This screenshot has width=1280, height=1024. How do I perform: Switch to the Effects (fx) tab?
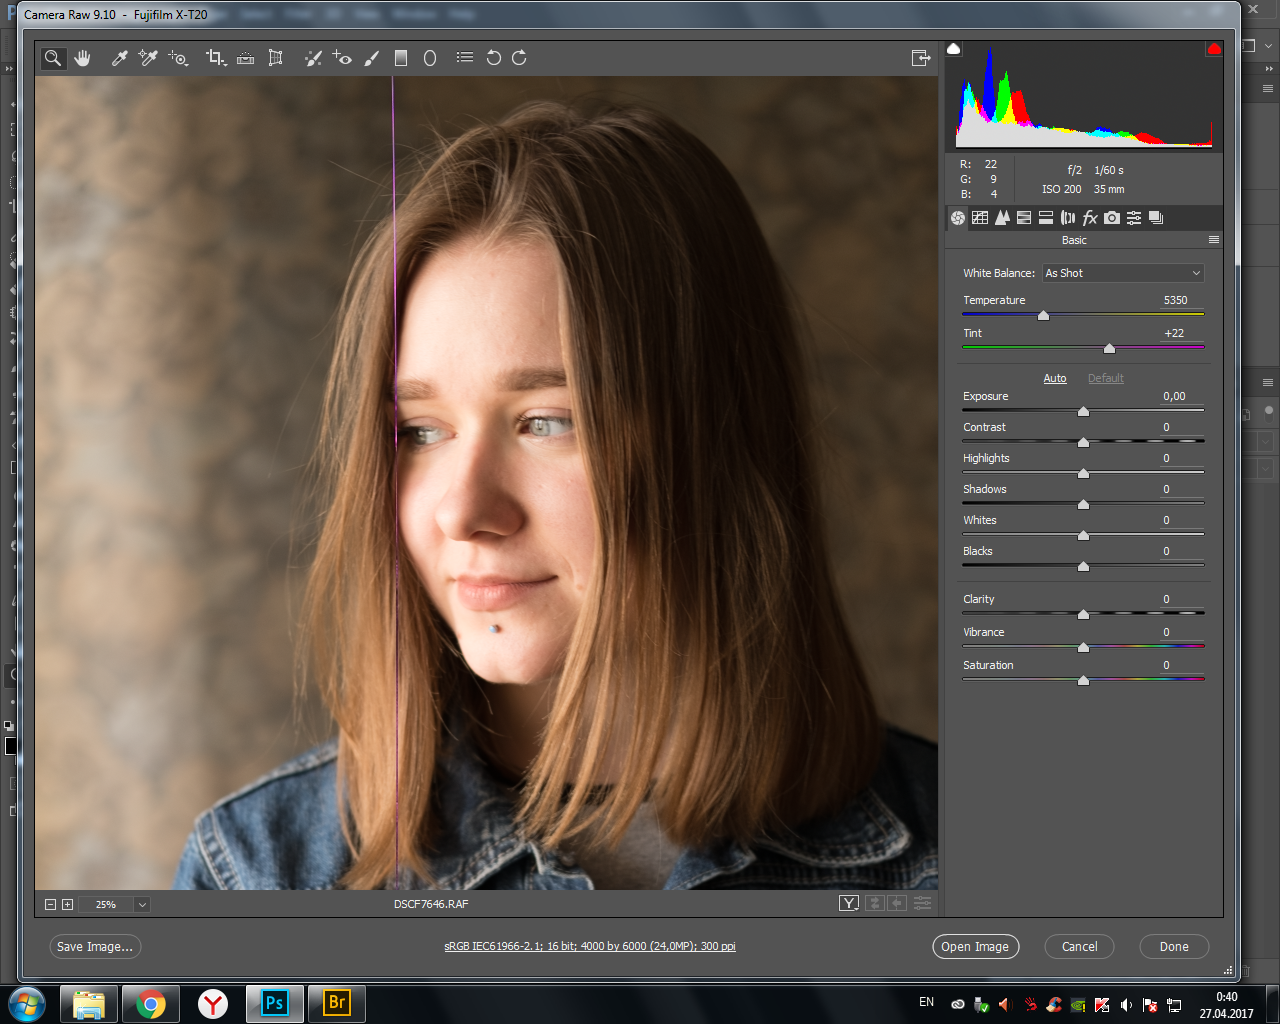point(1090,218)
